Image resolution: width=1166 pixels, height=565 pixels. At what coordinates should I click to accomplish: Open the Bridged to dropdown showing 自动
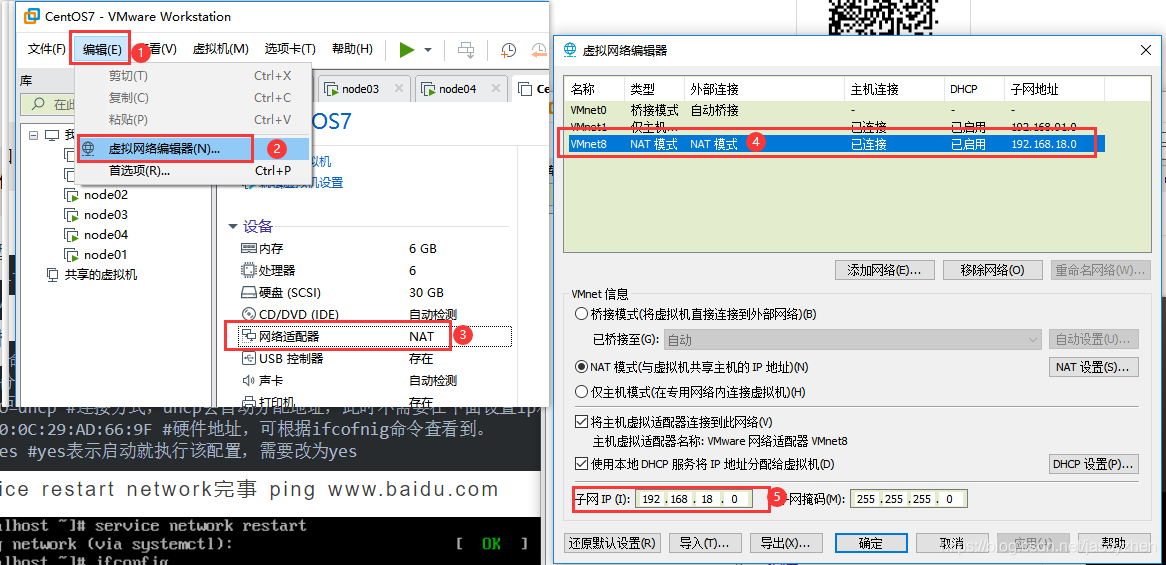(x=852, y=340)
